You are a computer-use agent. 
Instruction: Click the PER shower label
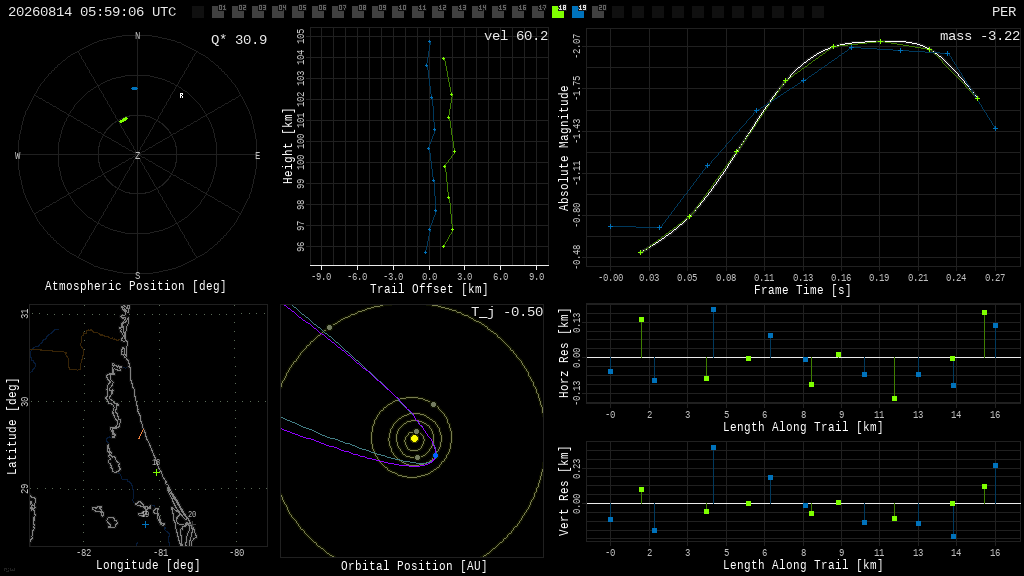(1004, 12)
